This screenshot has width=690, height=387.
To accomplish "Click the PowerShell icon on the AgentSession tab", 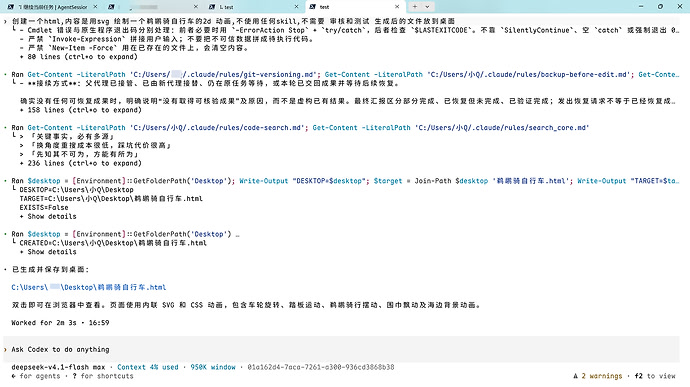I will click(x=11, y=7).
